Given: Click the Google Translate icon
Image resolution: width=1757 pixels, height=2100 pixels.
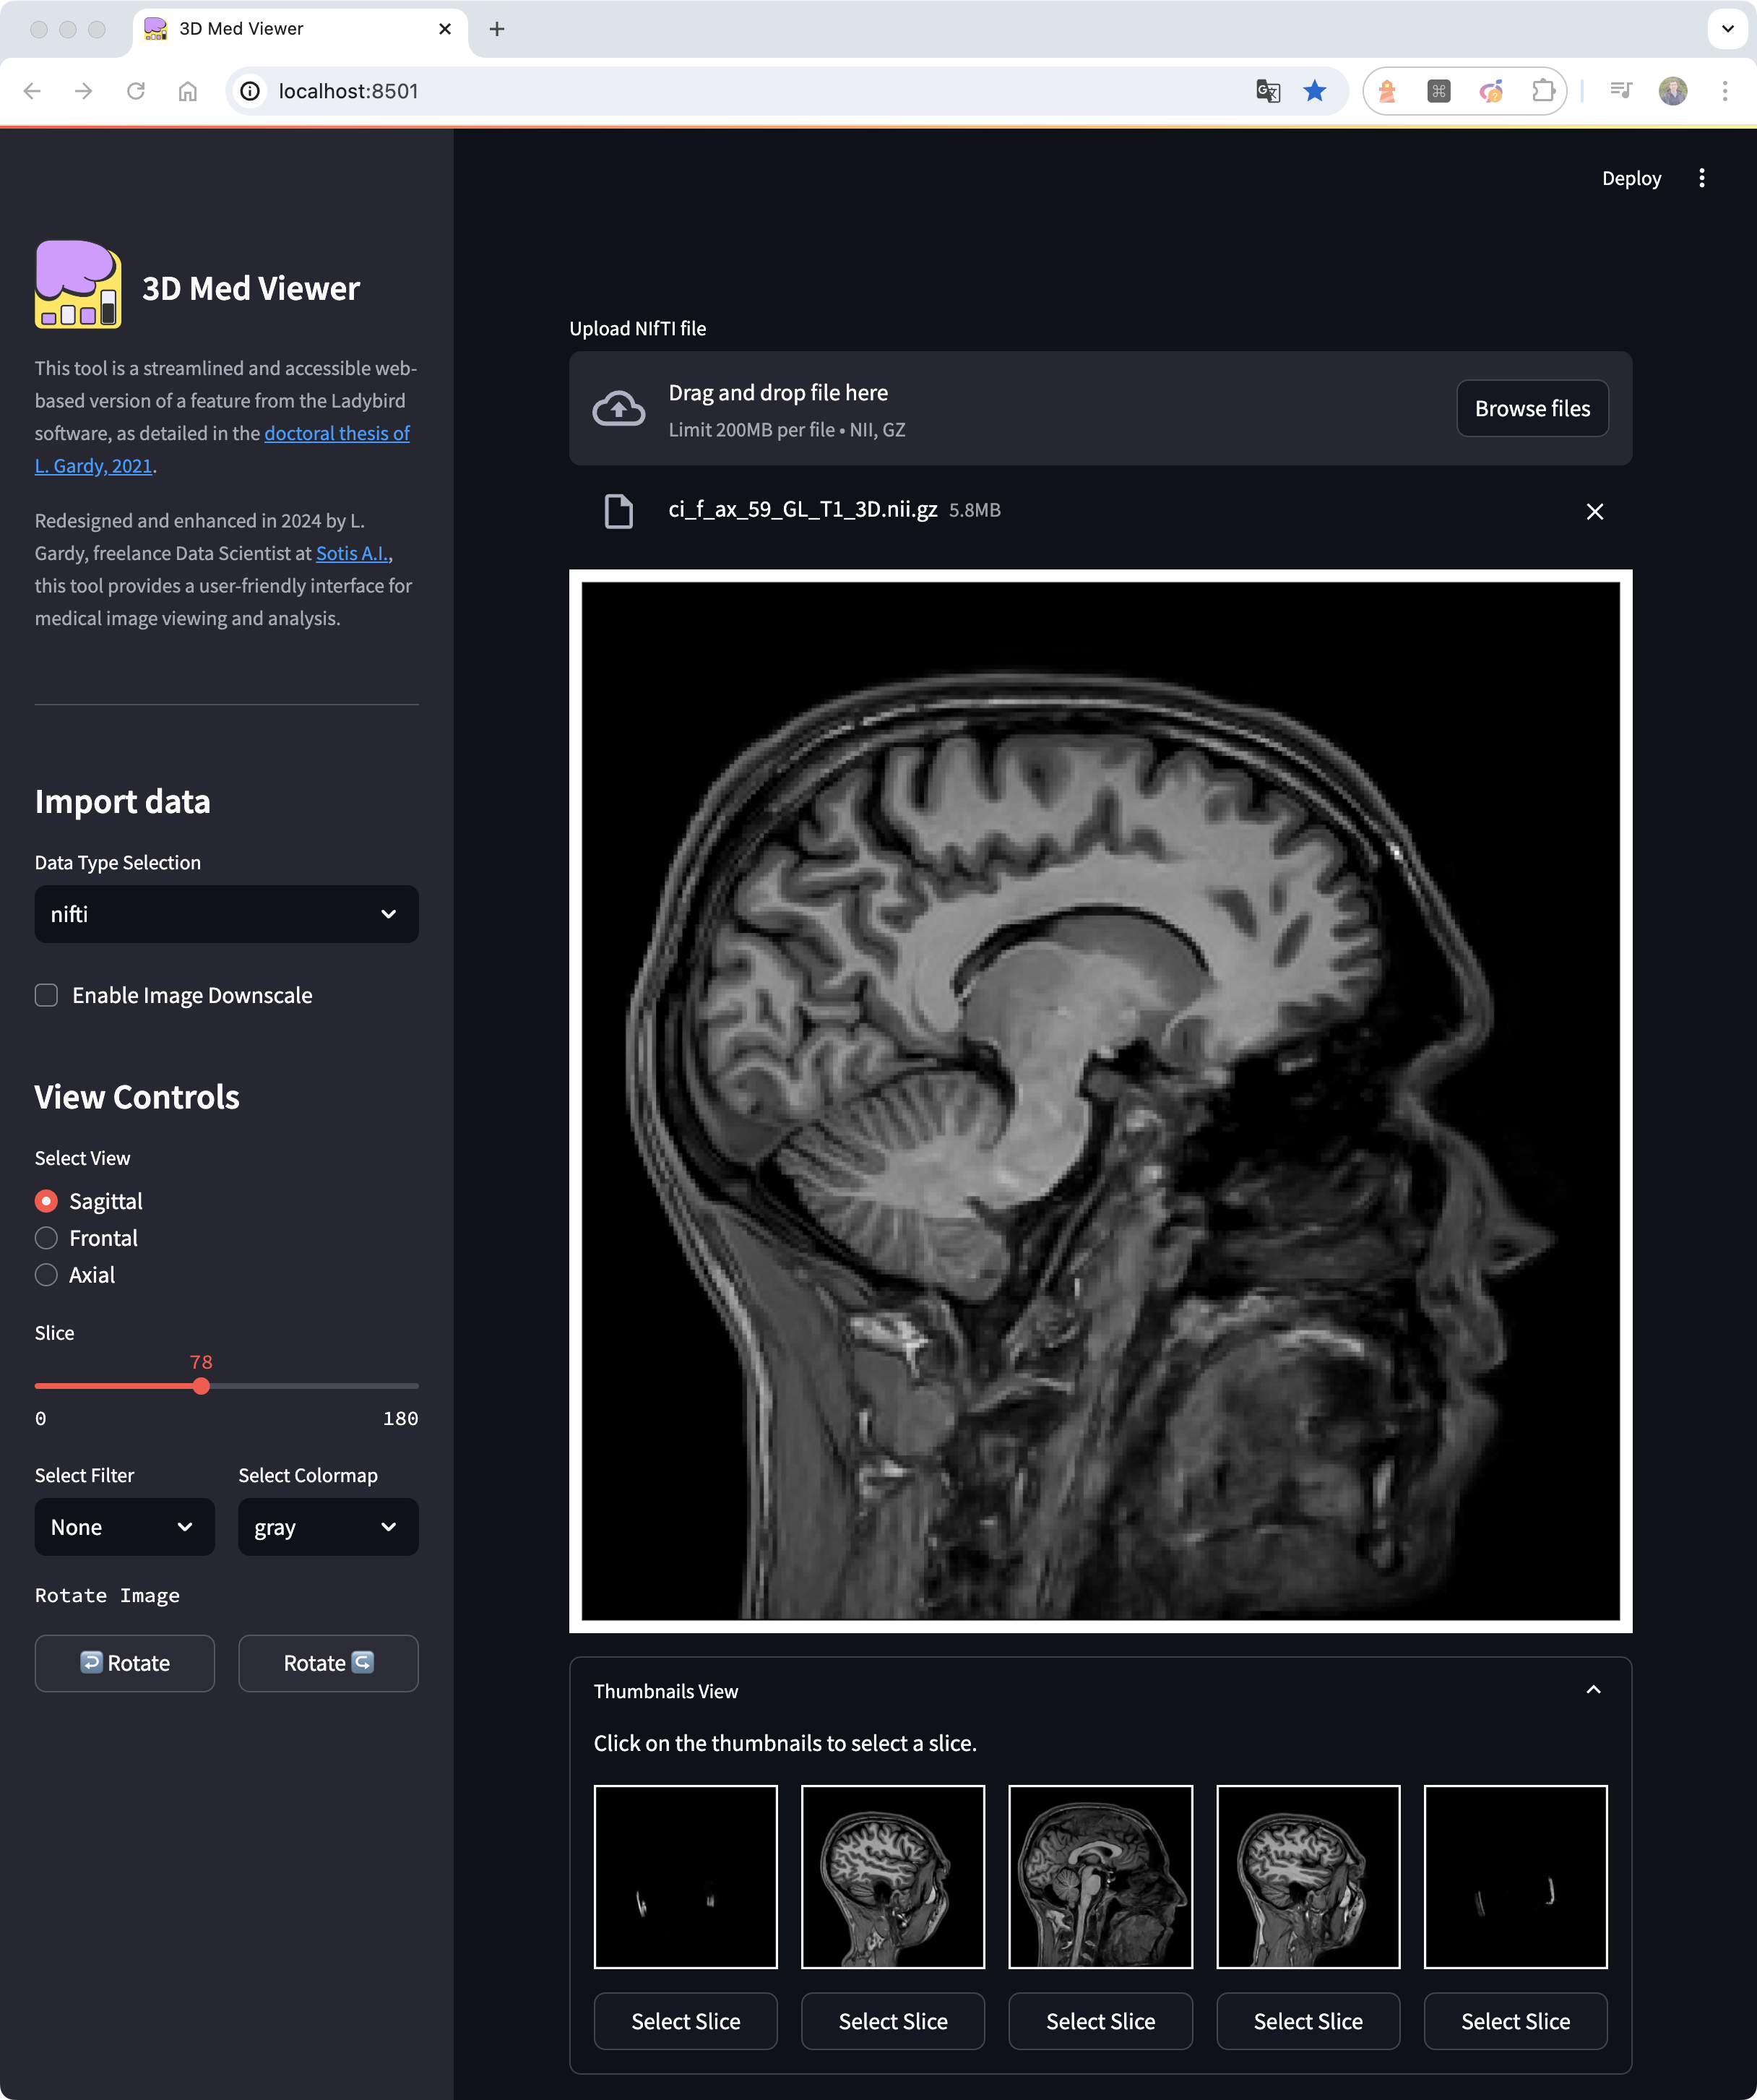Looking at the screenshot, I should point(1267,91).
